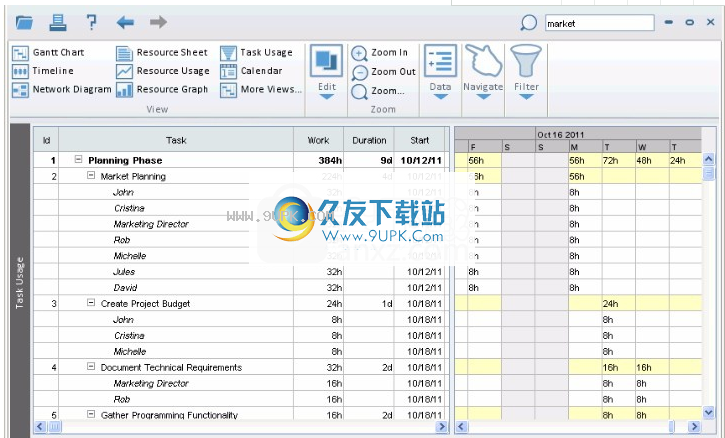Click the Task column header

176,140
